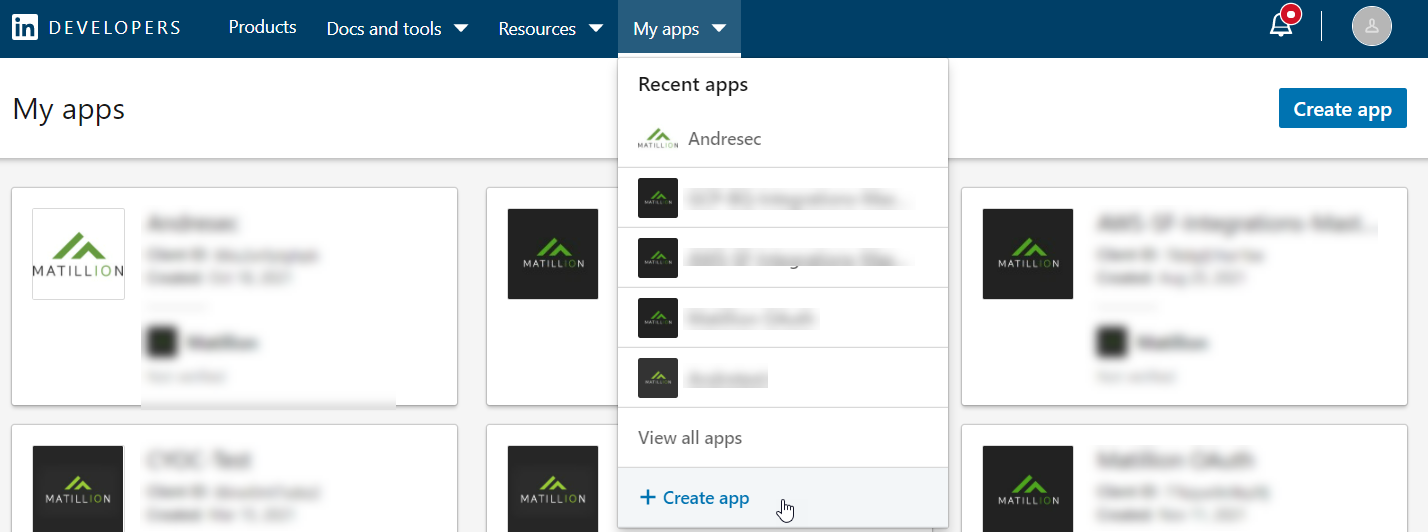The height and width of the screenshot is (532, 1428).
Task: Select the Matillion OAuth recent app
Action: click(x=783, y=318)
